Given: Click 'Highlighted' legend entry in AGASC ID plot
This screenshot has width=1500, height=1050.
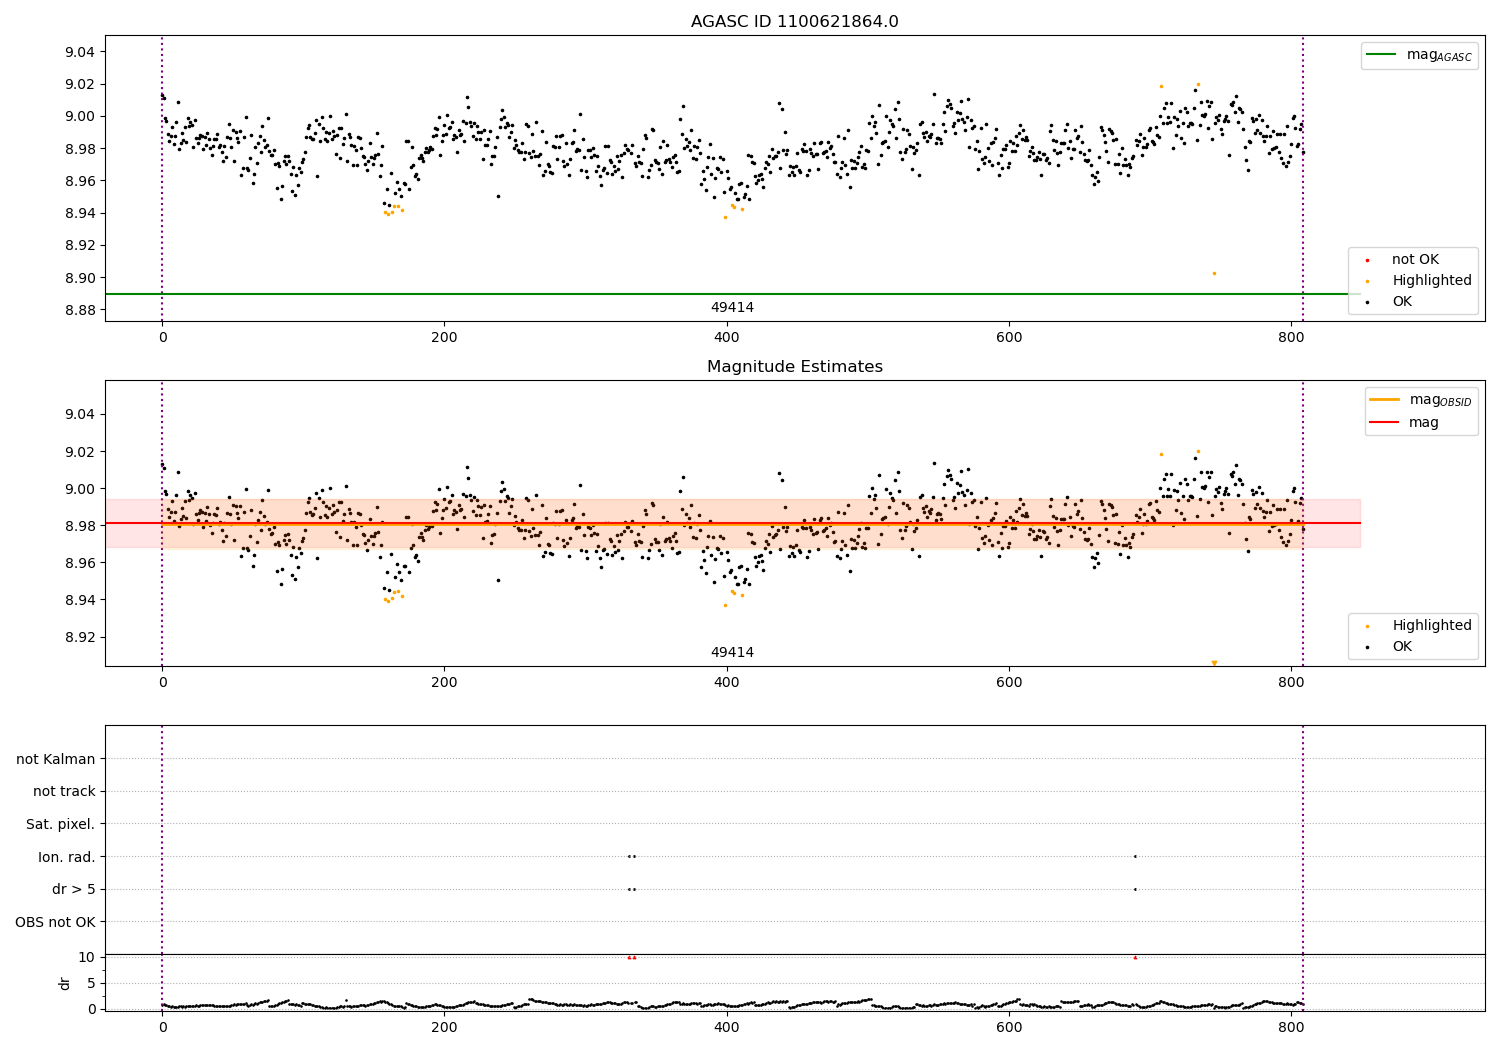Looking at the screenshot, I should (1420, 281).
